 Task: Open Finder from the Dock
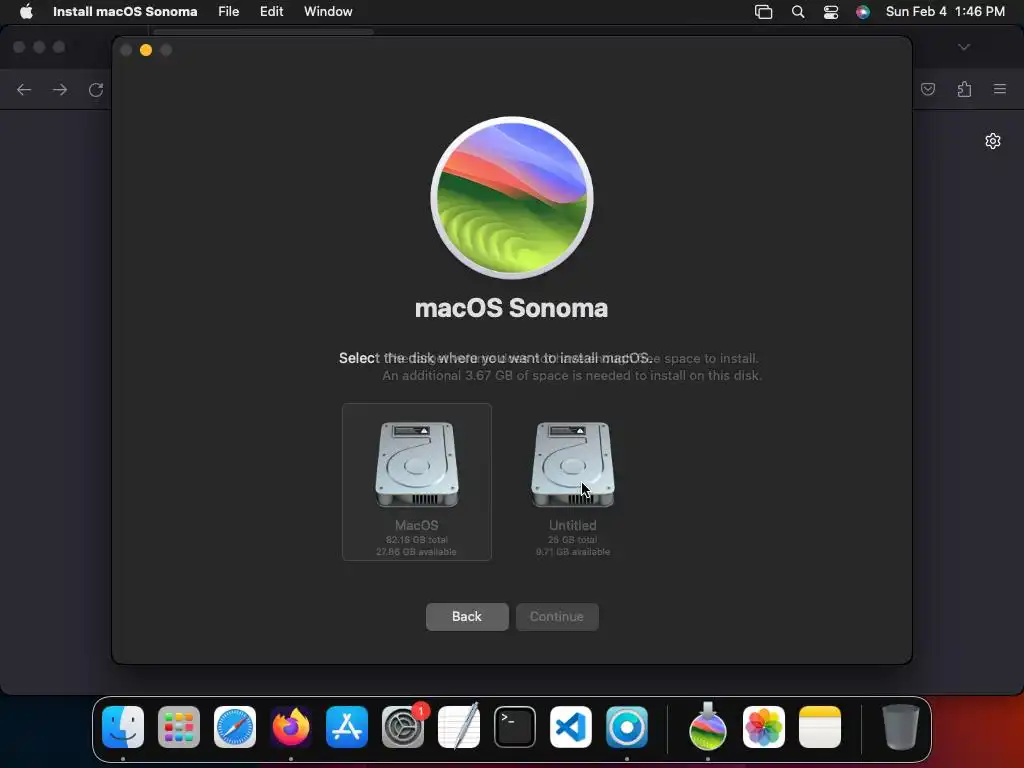click(123, 727)
